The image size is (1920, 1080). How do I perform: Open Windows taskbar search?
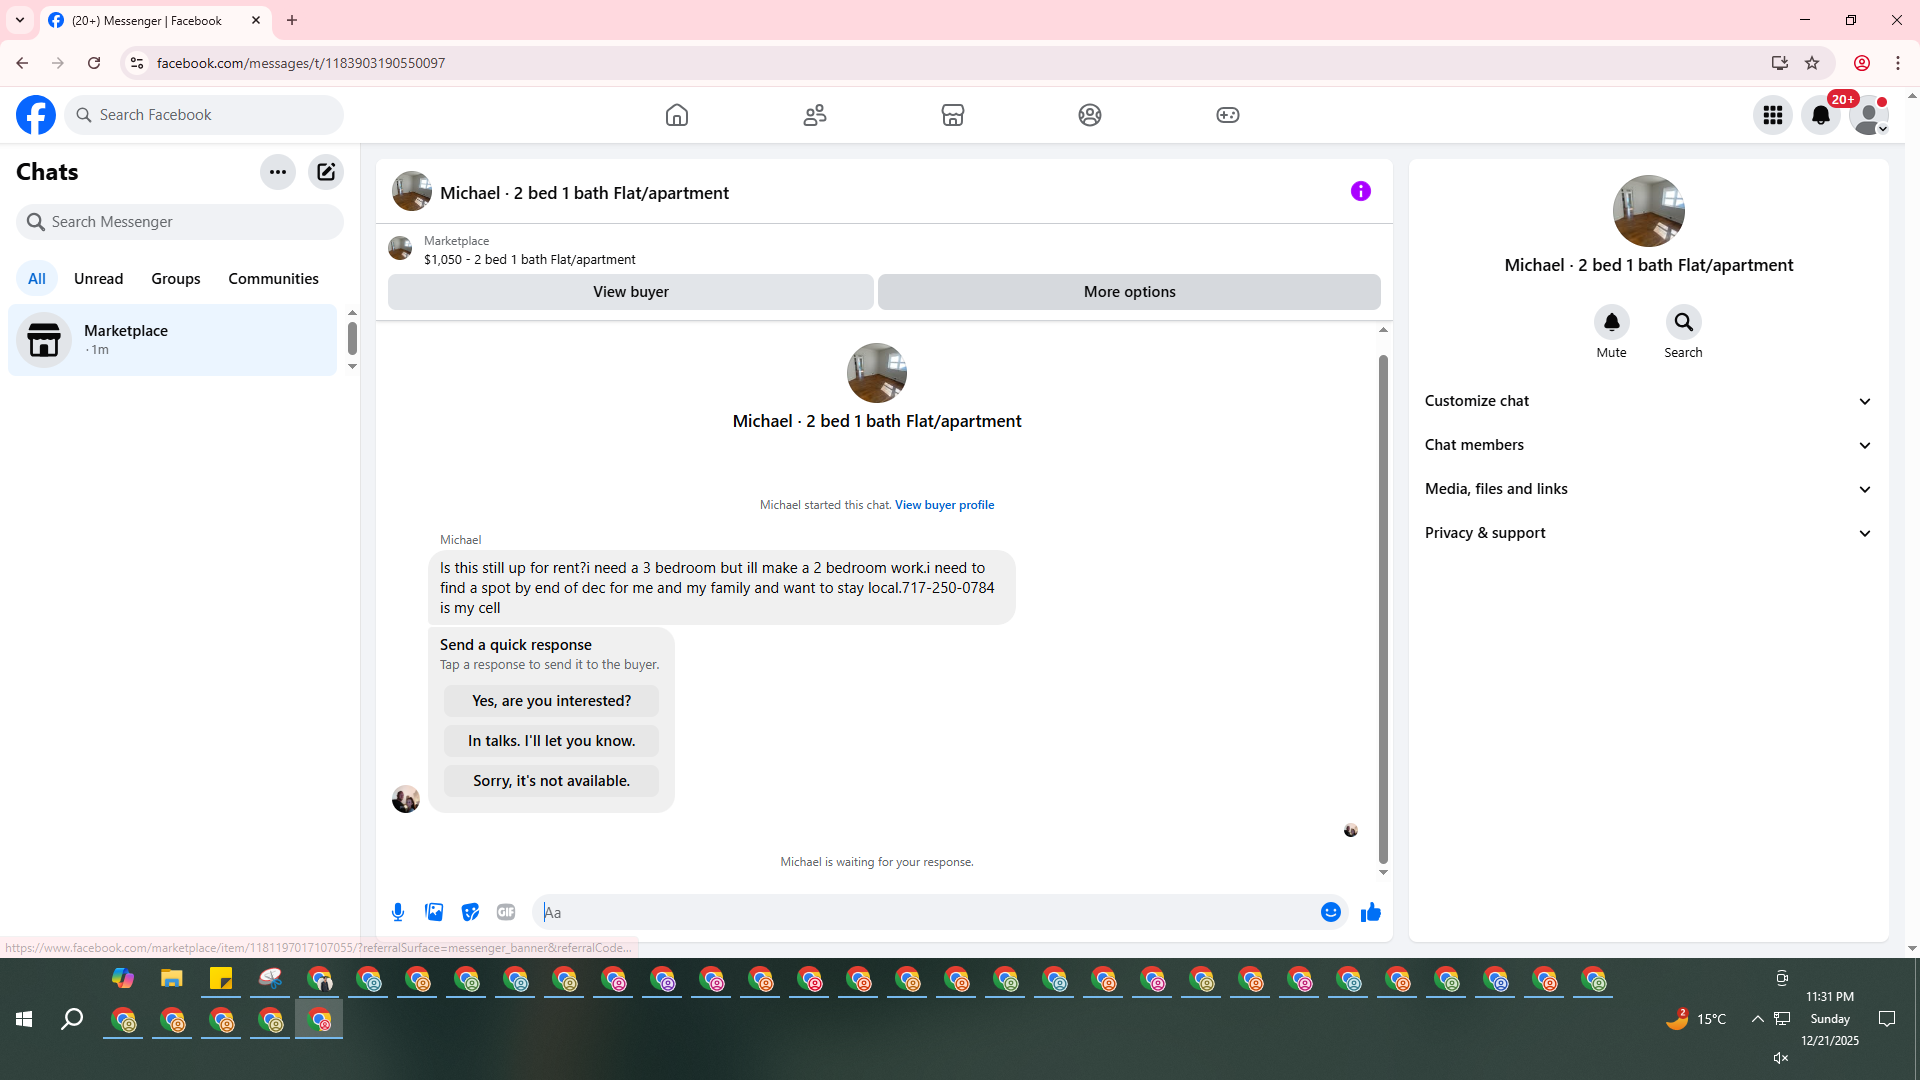pos(72,1019)
